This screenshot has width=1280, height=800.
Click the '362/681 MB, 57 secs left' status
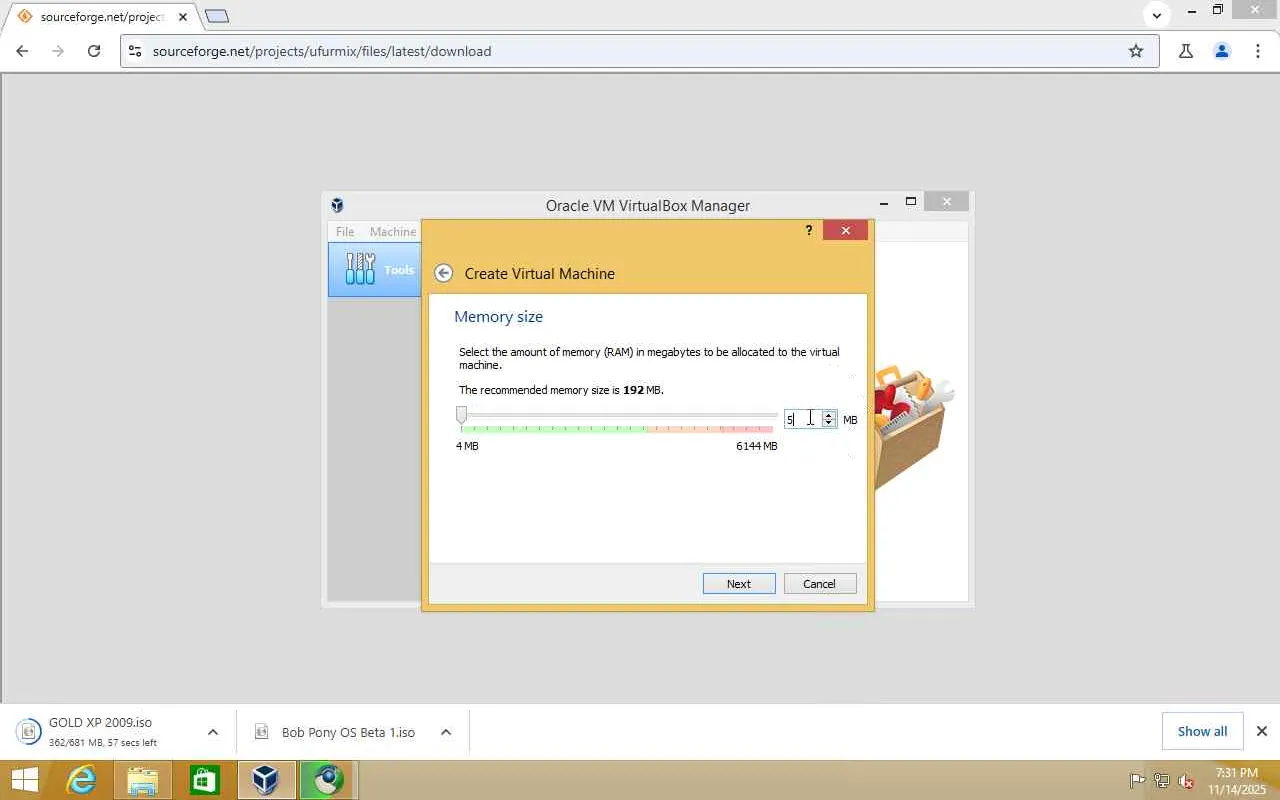(103, 743)
